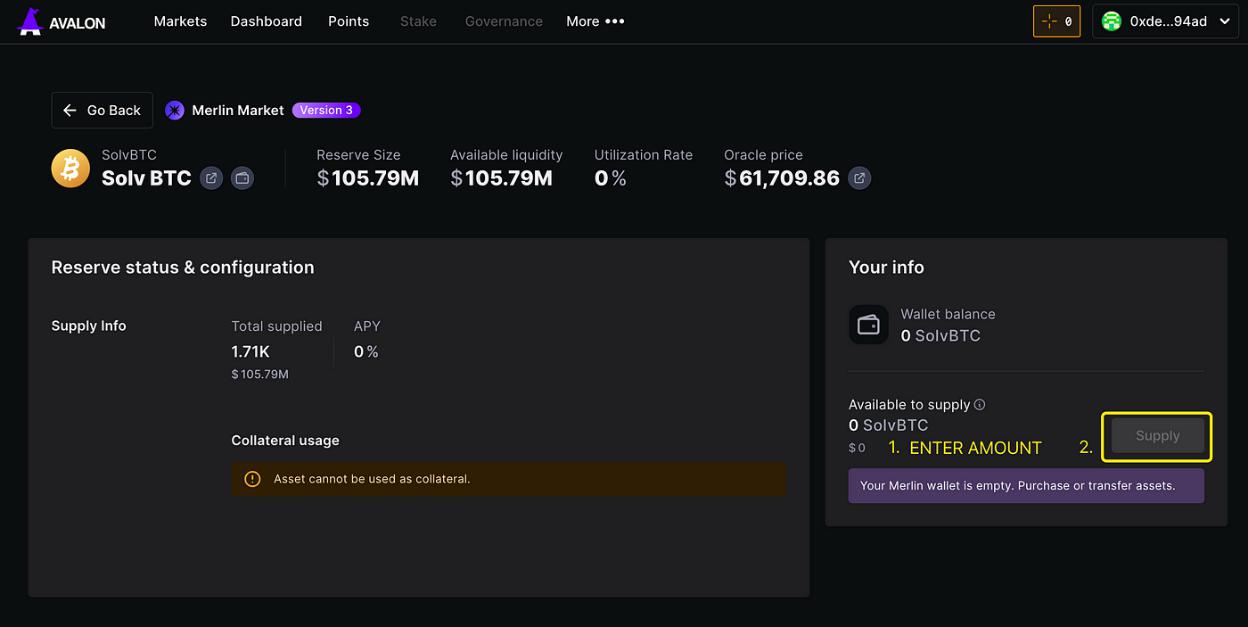Click the Merlin Market chain icon
Screen dimensions: 1248x627
click(x=175, y=110)
